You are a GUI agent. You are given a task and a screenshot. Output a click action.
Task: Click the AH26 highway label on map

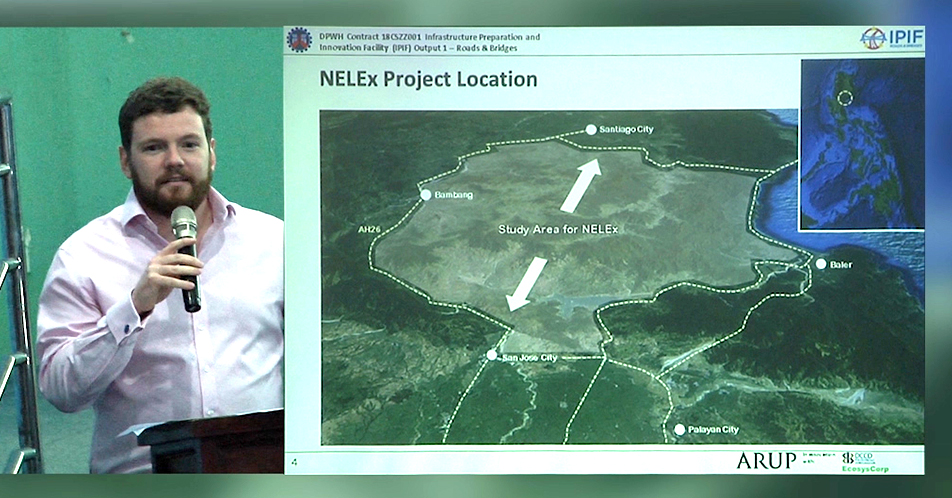click(x=370, y=229)
